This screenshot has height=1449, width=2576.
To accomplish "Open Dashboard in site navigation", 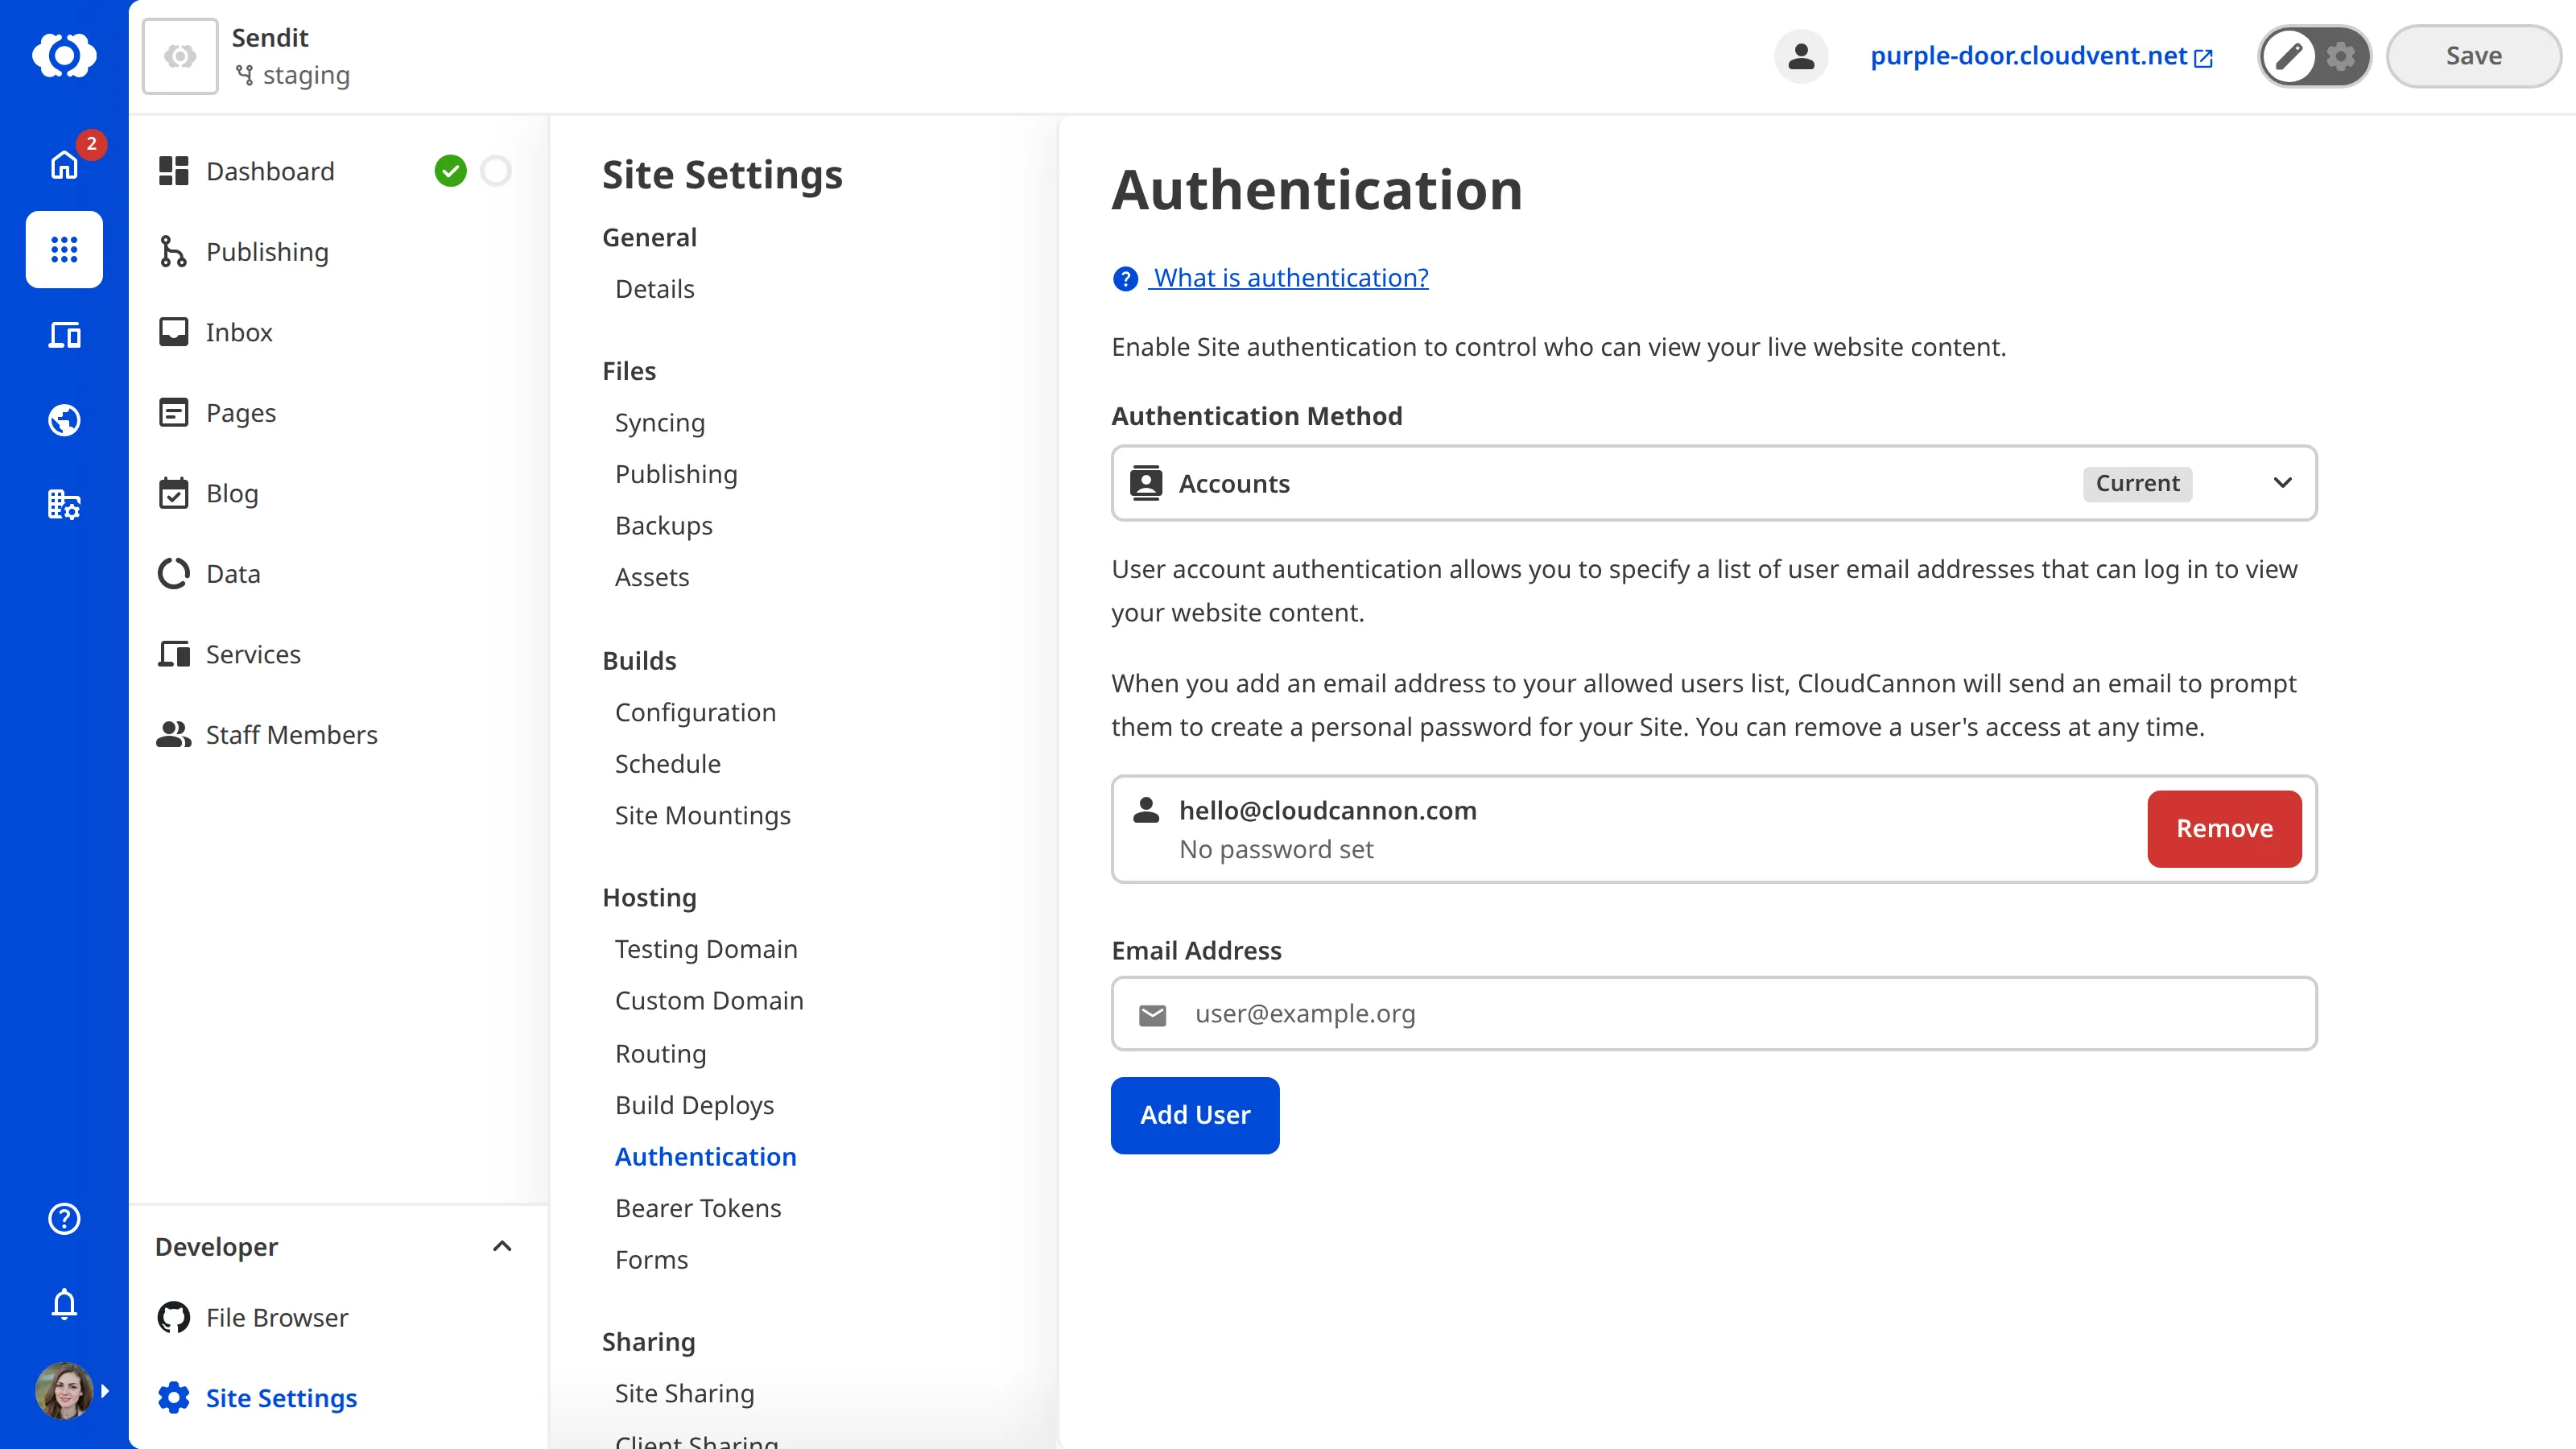I will coord(270,171).
